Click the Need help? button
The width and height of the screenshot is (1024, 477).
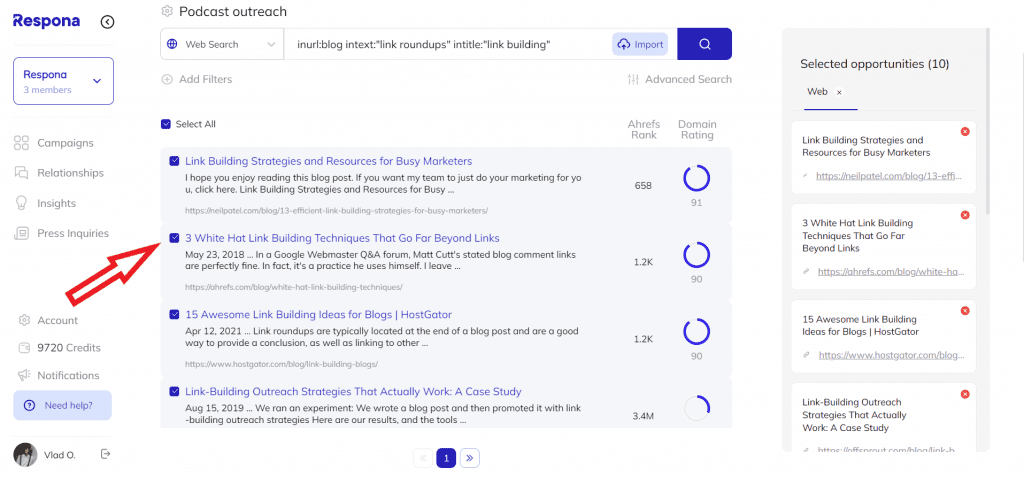[x=63, y=405]
